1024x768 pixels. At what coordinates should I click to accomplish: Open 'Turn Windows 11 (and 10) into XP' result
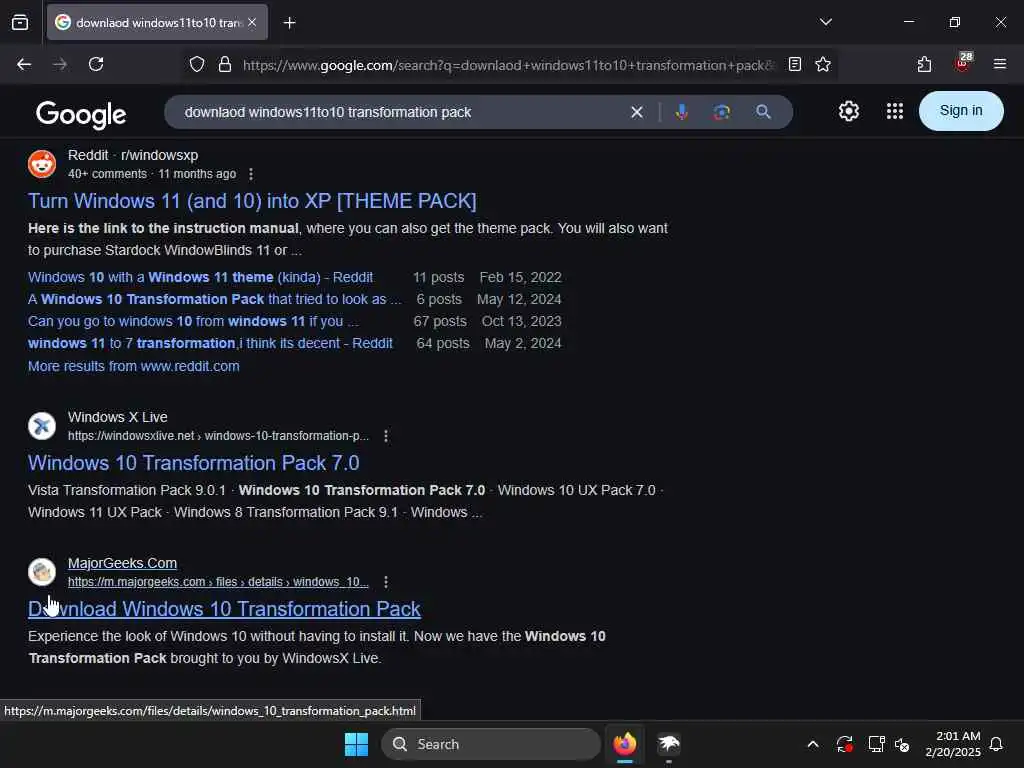point(252,201)
